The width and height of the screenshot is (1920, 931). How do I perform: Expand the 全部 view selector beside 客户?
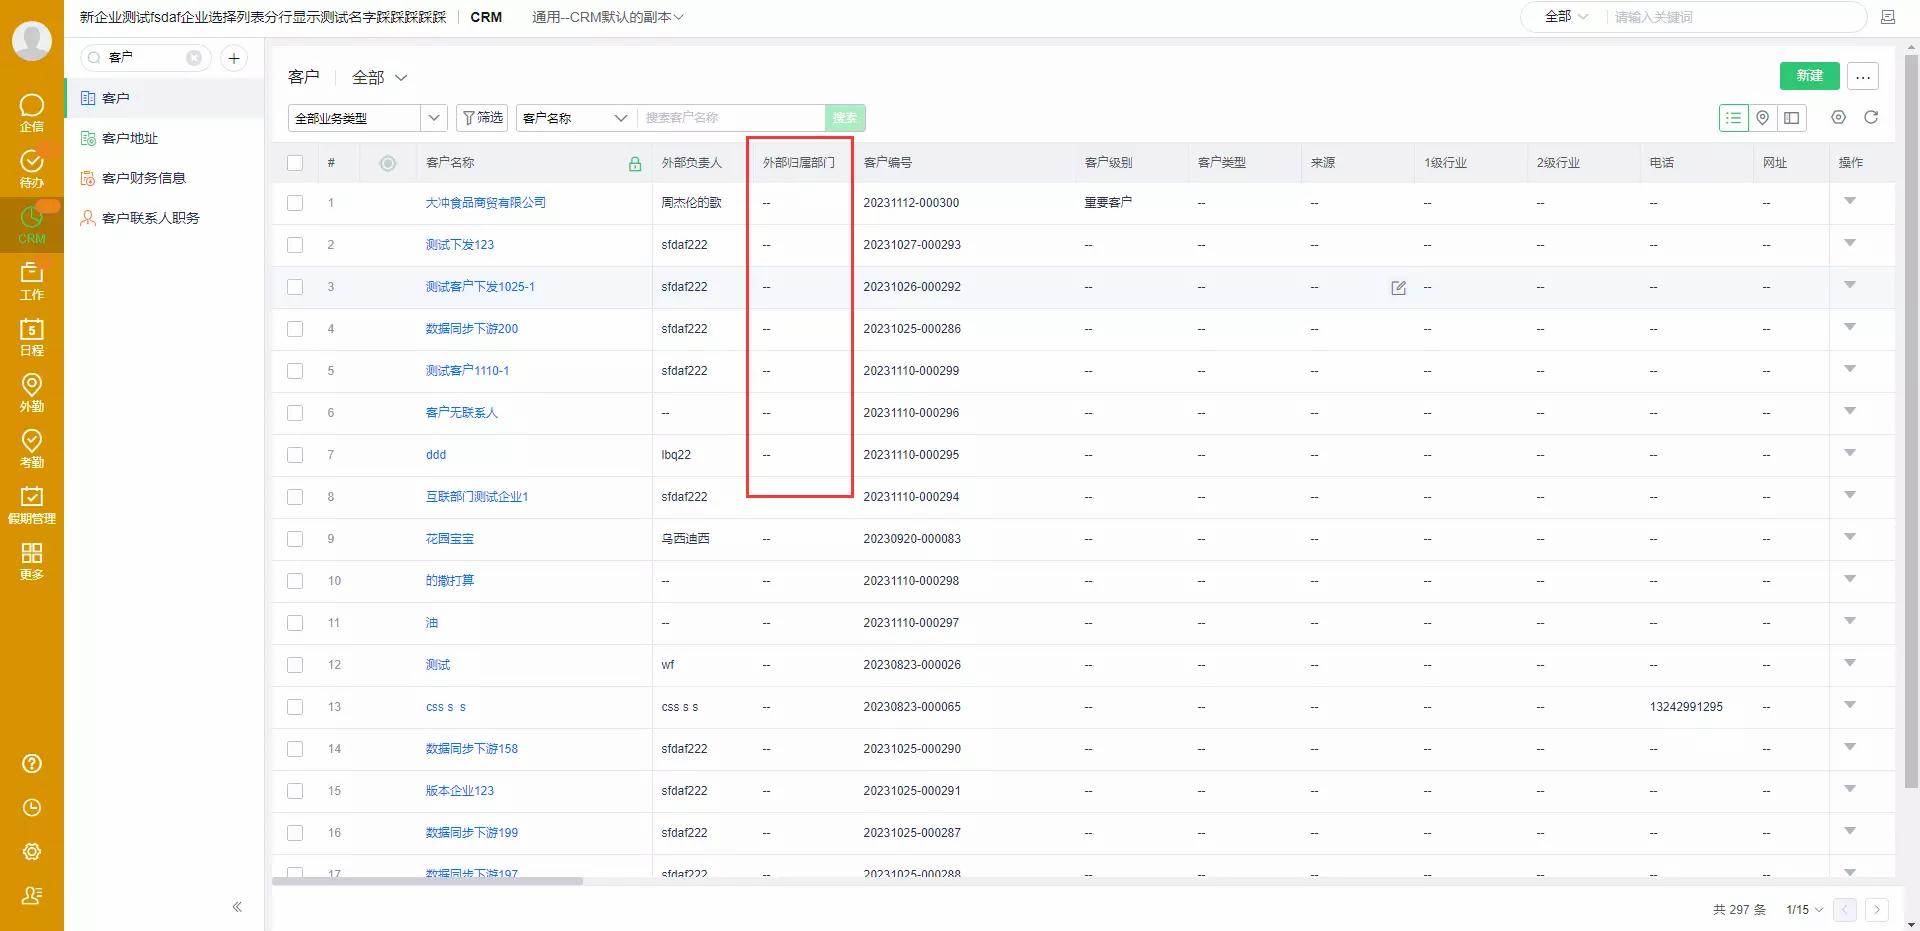click(x=380, y=77)
